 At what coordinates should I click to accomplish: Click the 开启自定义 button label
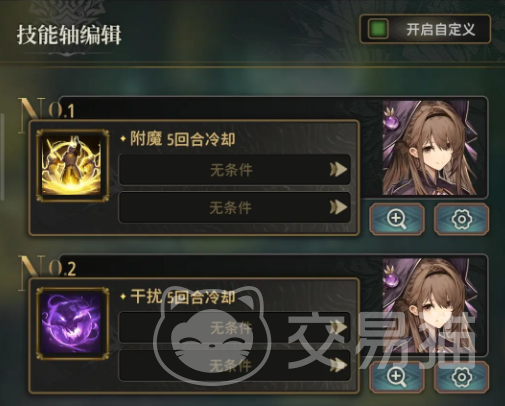440,30
